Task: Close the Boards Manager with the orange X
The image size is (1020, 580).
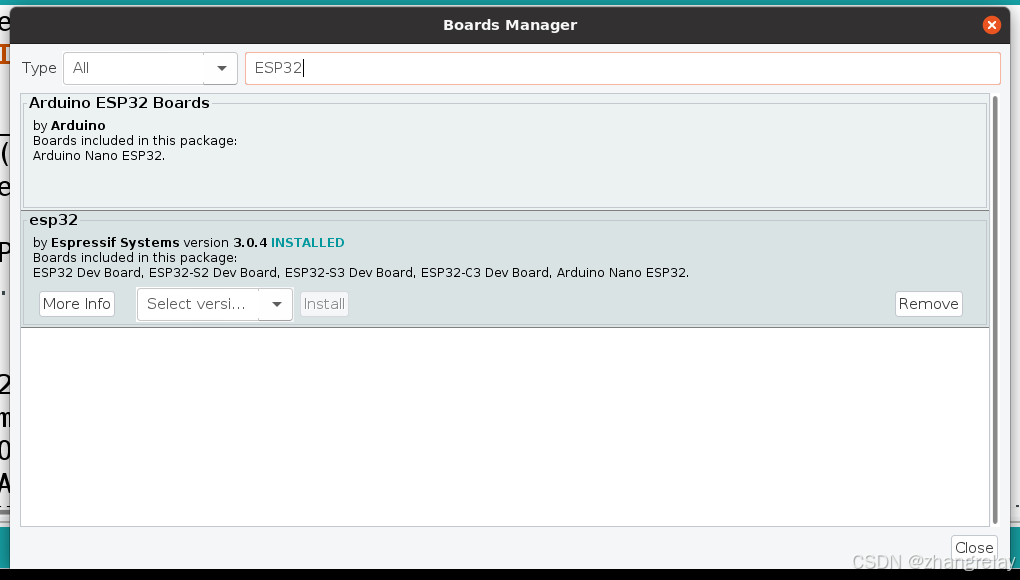Action: [991, 25]
